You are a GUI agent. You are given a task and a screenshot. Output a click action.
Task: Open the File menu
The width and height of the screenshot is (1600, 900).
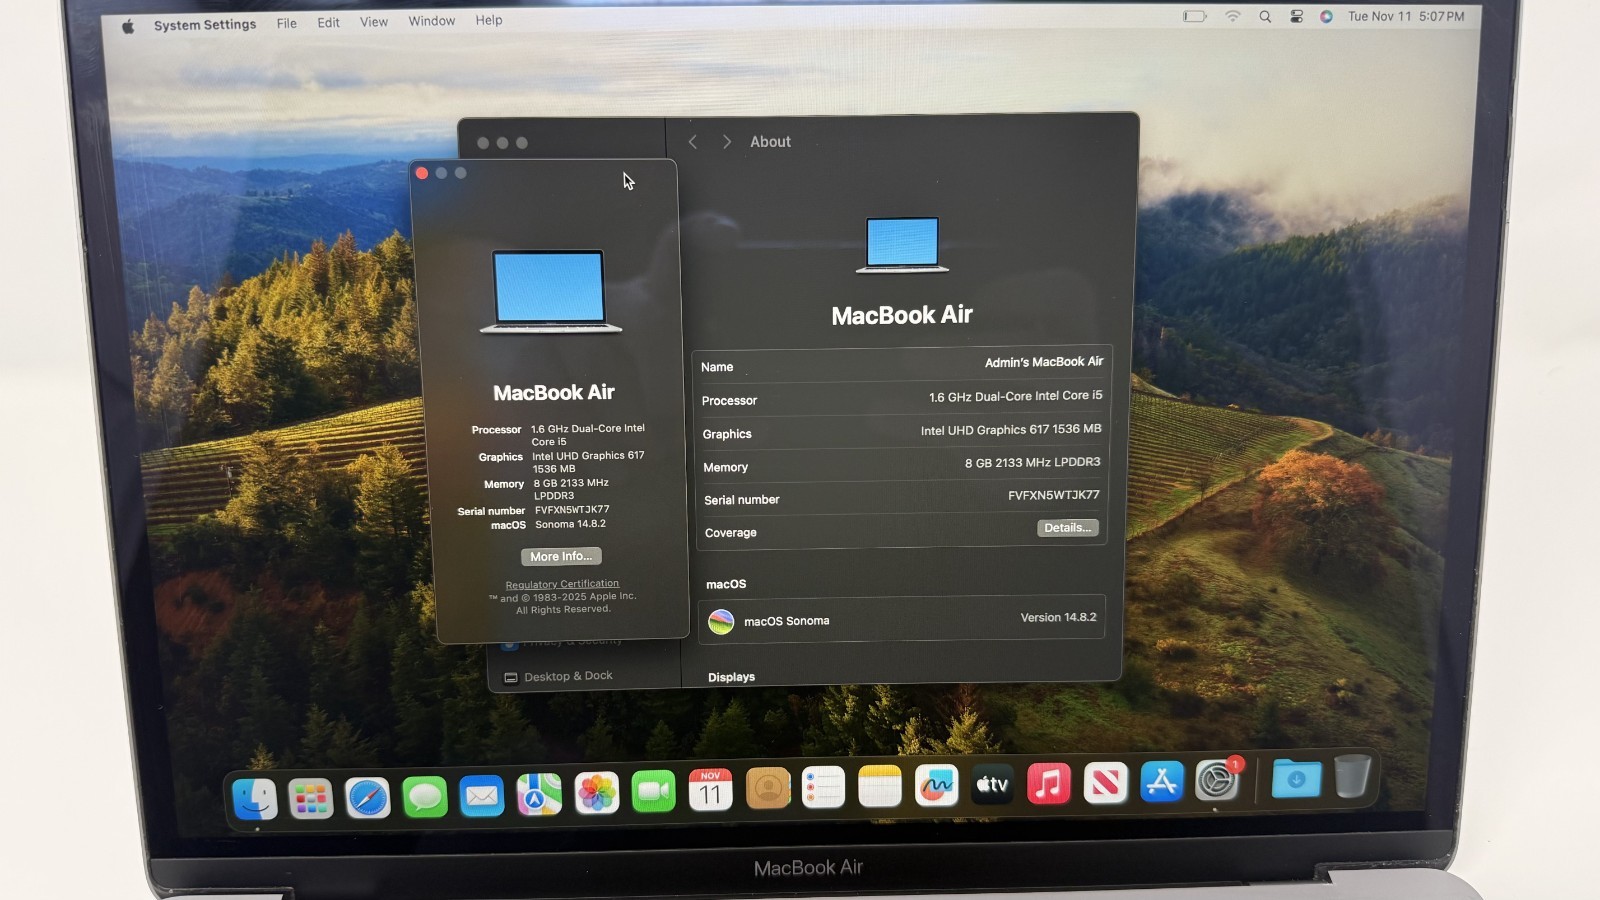click(287, 23)
